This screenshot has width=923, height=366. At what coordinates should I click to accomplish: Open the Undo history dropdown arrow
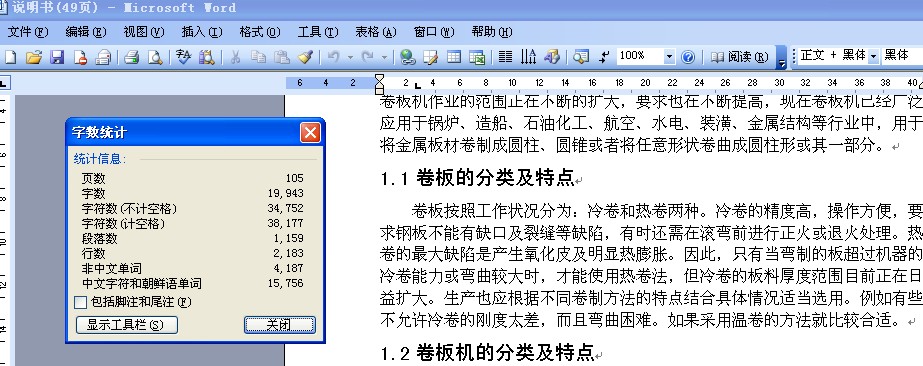(350, 57)
